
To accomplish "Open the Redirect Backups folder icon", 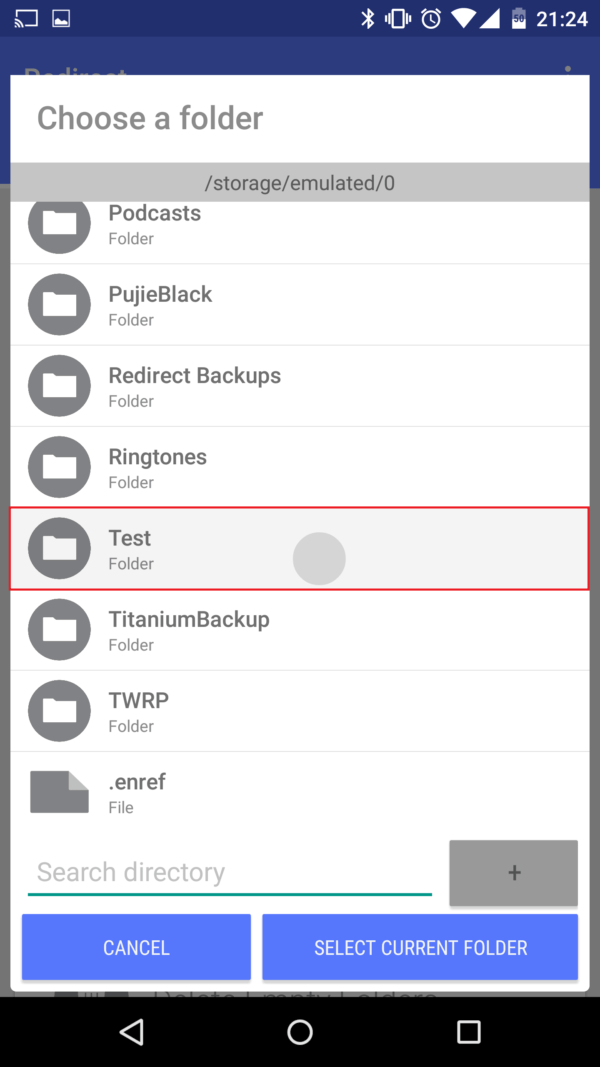I will tap(59, 386).
